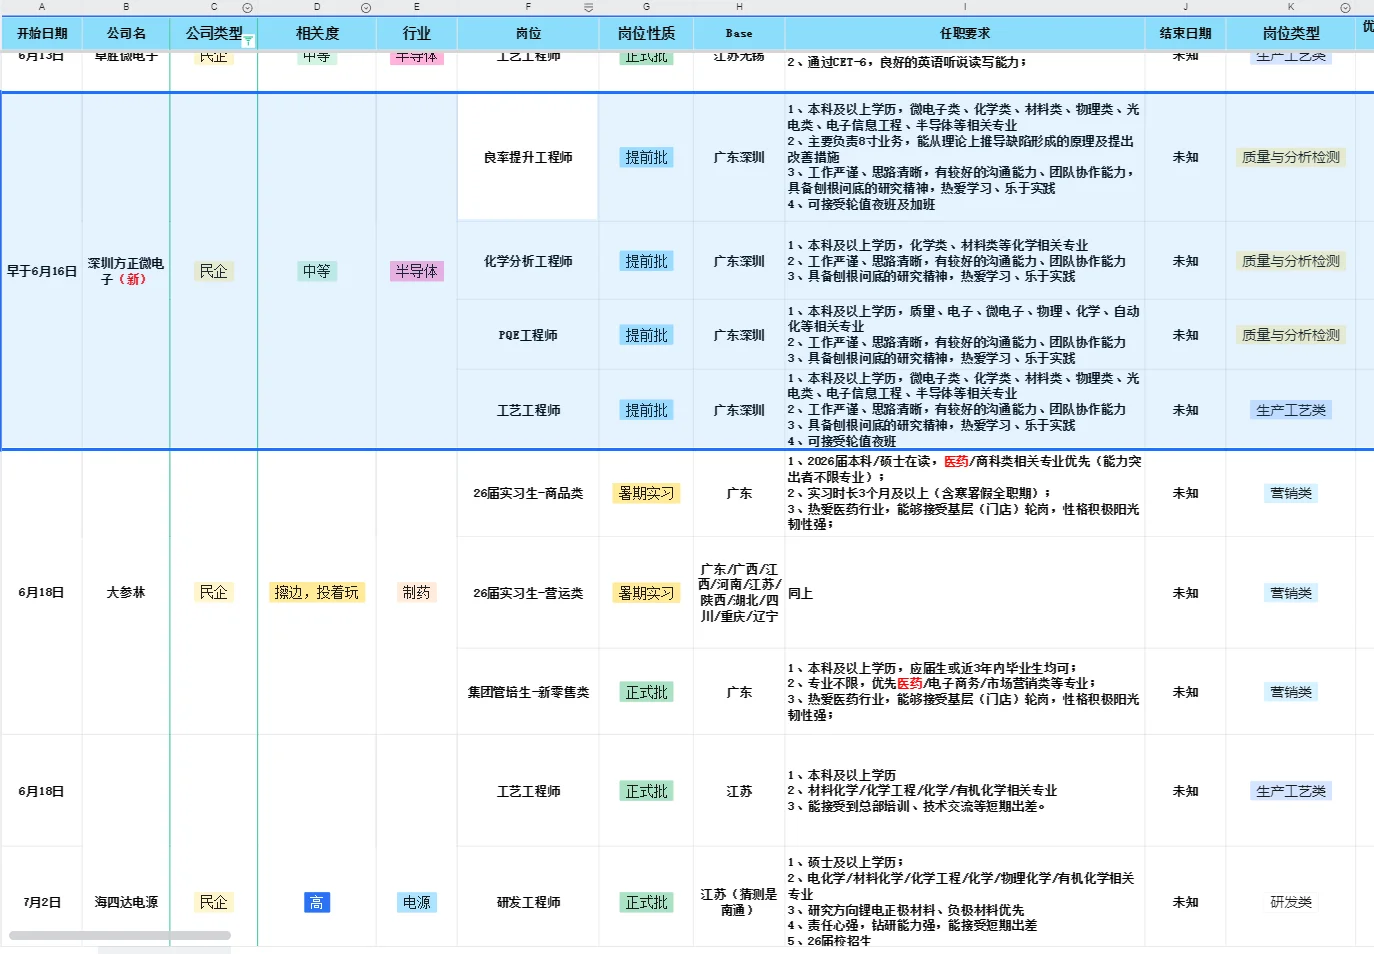Select the PQE工程师 position cell
The image size is (1374, 954).
(528, 335)
